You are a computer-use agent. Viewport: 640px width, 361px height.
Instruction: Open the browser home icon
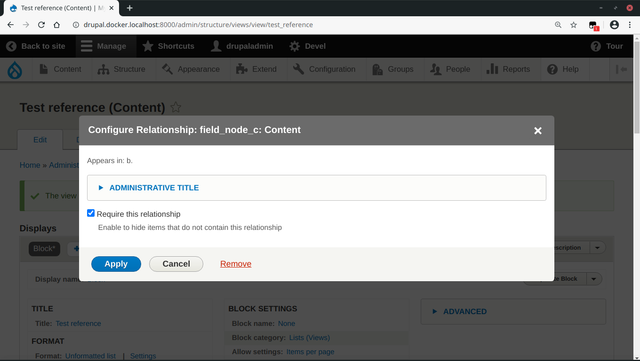click(x=57, y=25)
